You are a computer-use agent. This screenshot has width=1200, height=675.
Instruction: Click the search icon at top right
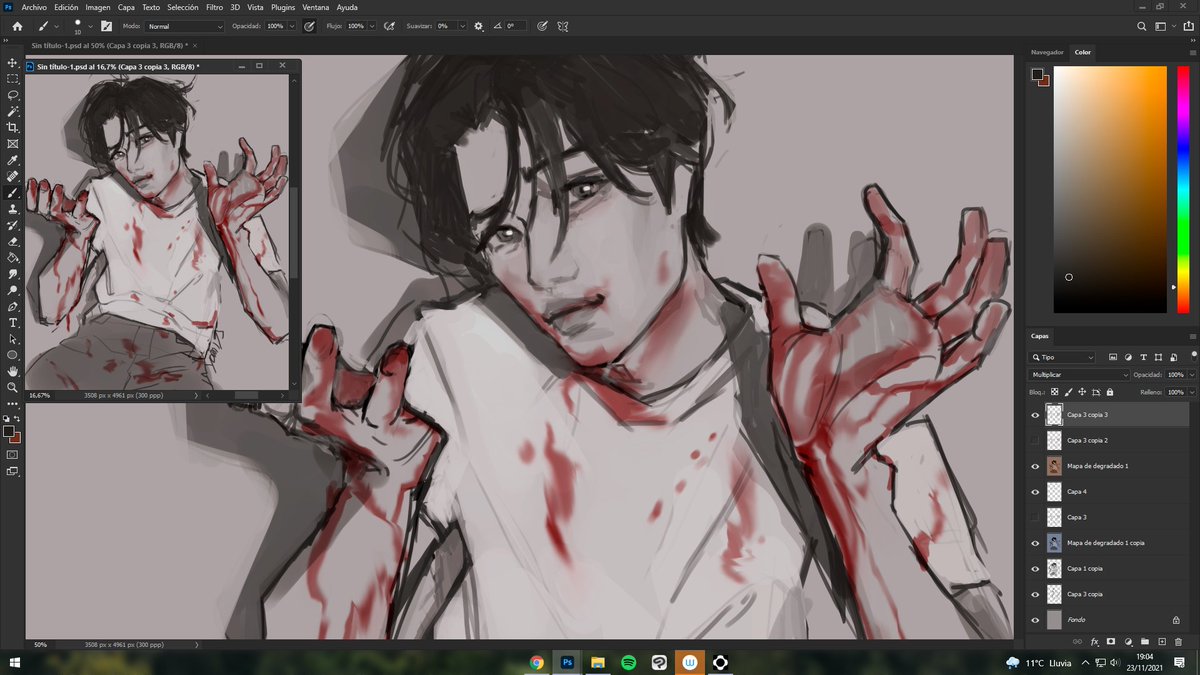pyautogui.click(x=1142, y=26)
